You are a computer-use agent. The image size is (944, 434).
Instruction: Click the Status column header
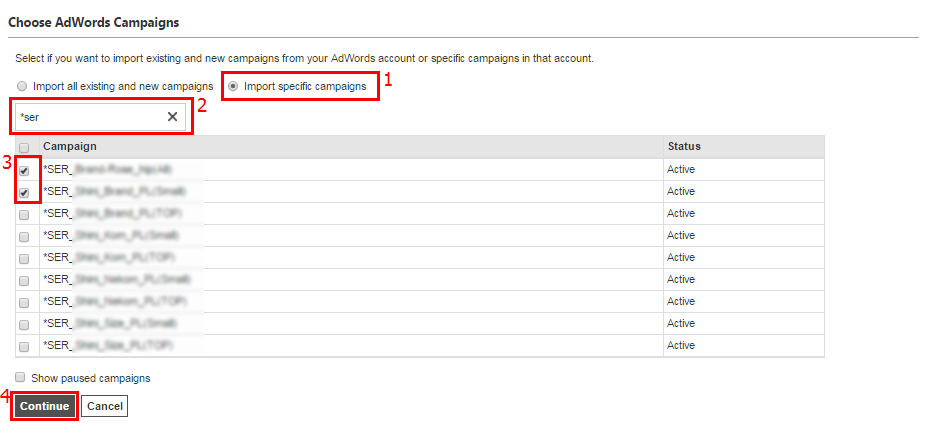click(x=684, y=146)
